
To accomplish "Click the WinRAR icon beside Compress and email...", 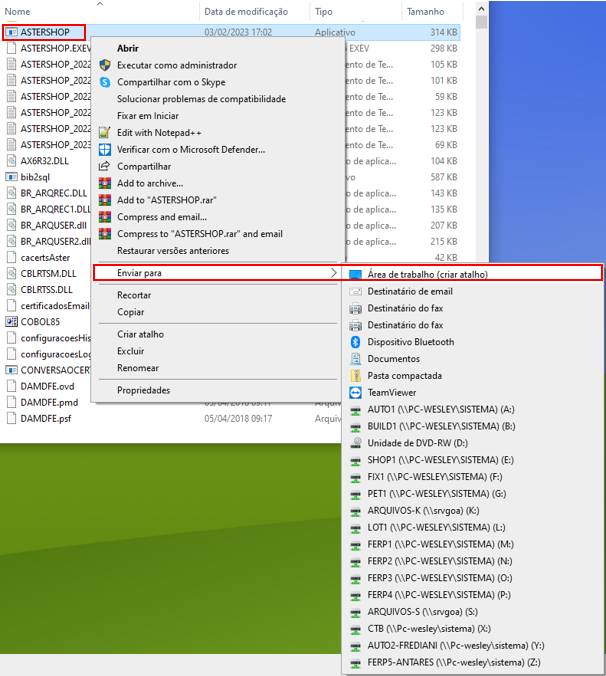I will click(105, 217).
